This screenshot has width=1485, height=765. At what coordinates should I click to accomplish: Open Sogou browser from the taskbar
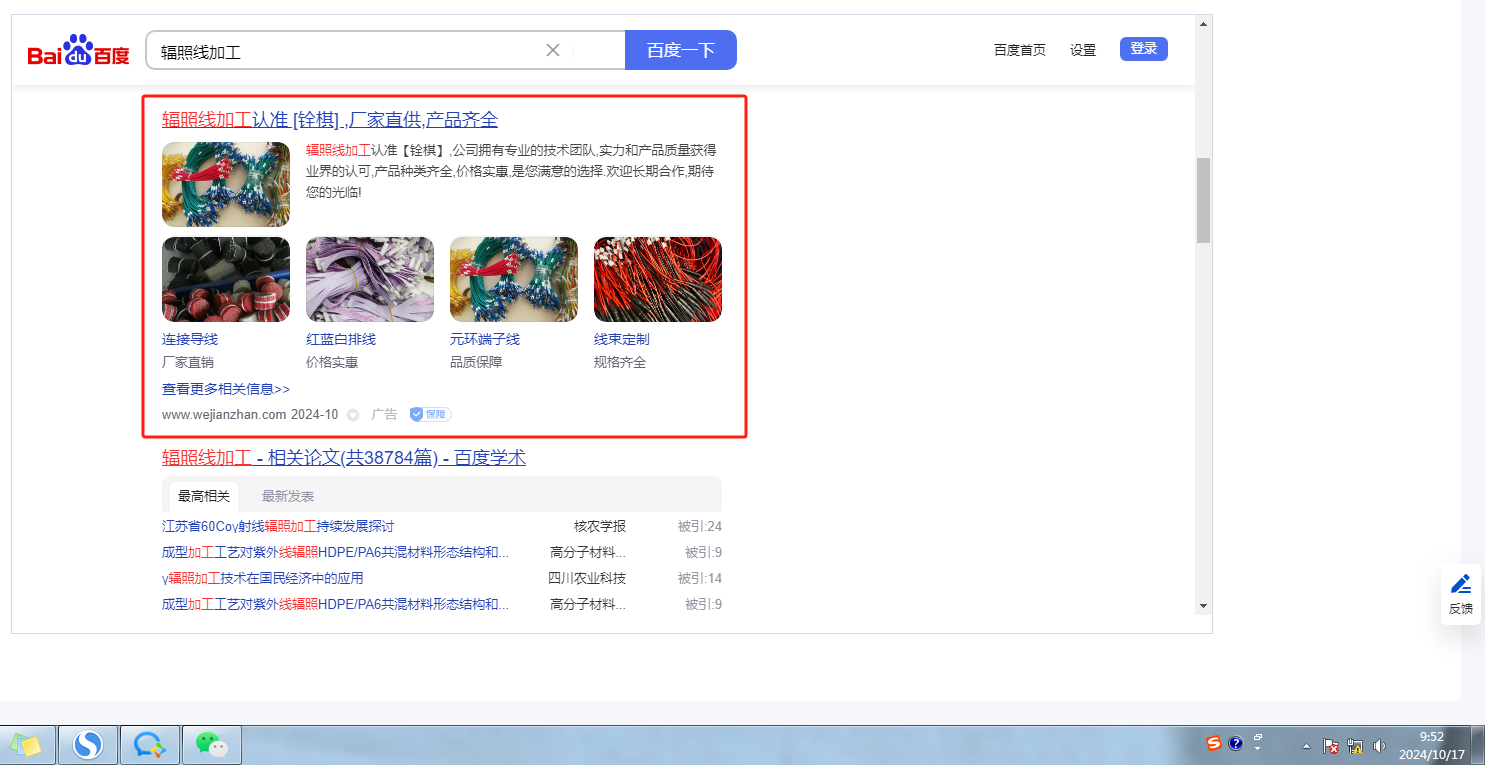[x=88, y=745]
